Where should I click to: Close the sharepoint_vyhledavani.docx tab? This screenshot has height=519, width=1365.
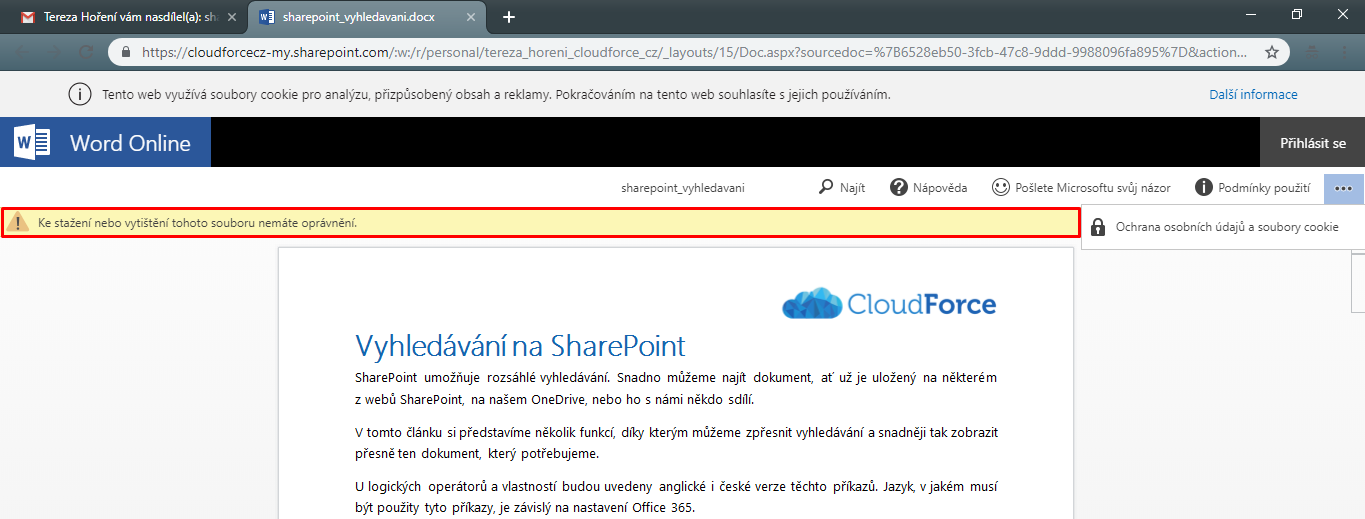[472, 18]
